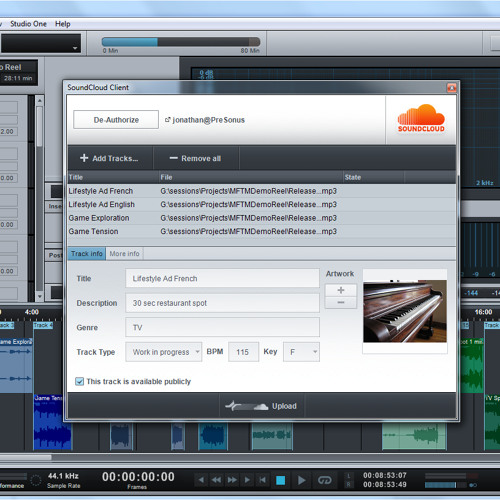Click the Upload button
The image size is (500, 500).
(261, 406)
